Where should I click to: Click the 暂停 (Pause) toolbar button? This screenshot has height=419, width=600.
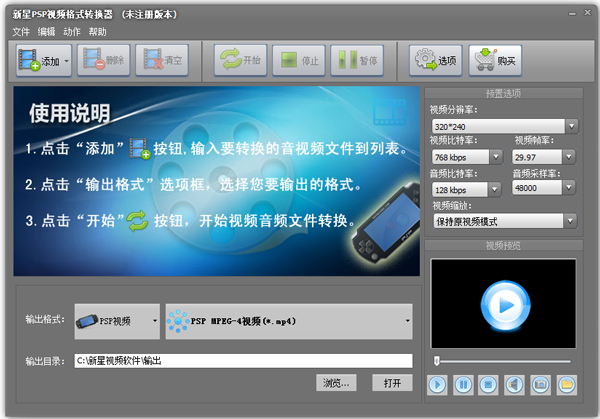[357, 60]
